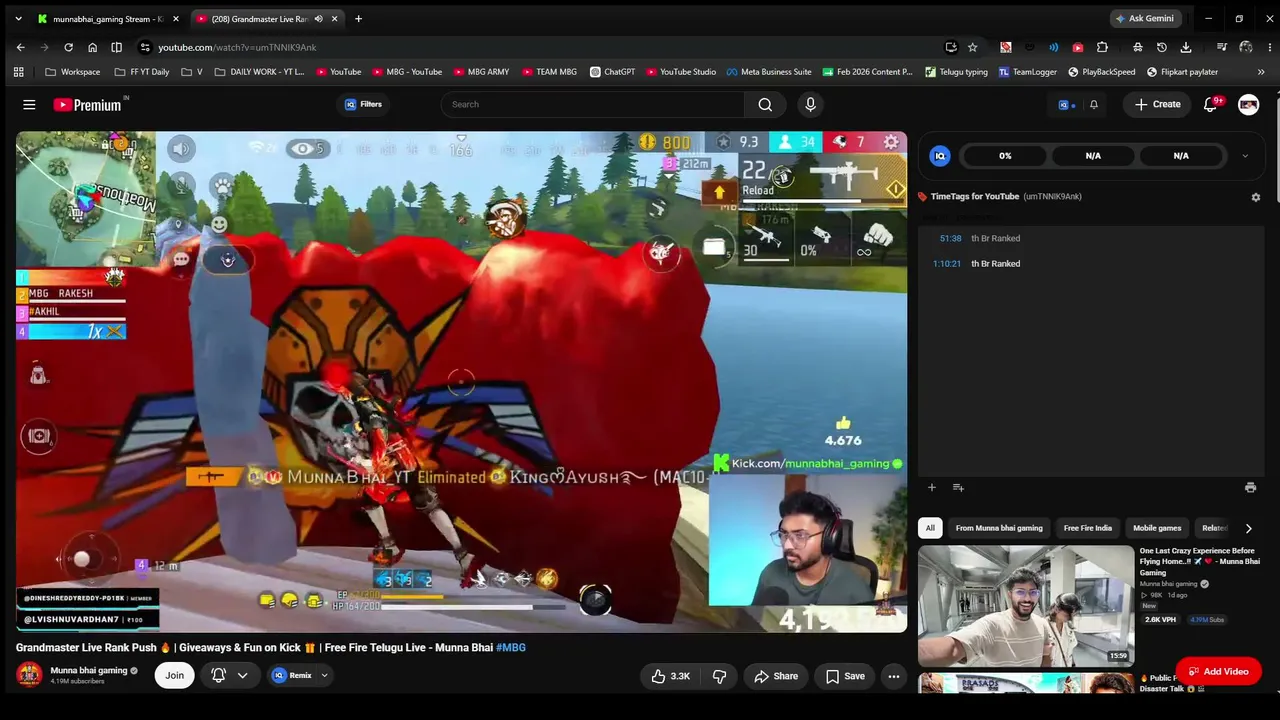This screenshot has width=1280, height=720.
Task: Save the video to a playlist
Action: [845, 676]
